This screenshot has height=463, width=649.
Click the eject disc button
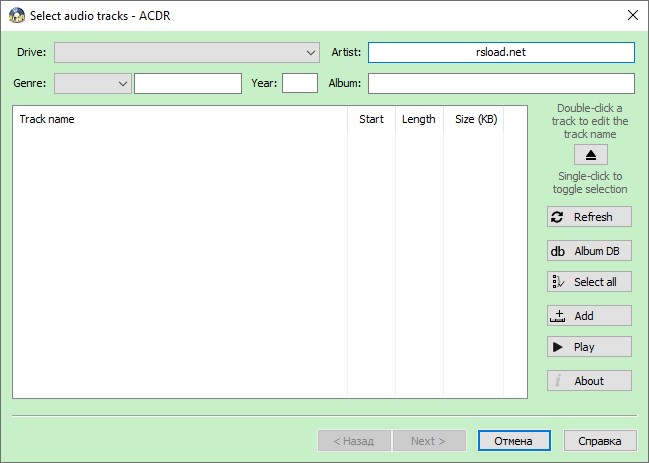(x=591, y=155)
